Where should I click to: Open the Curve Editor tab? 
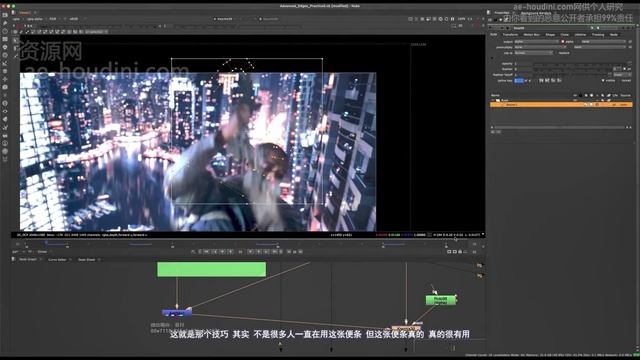point(58,260)
